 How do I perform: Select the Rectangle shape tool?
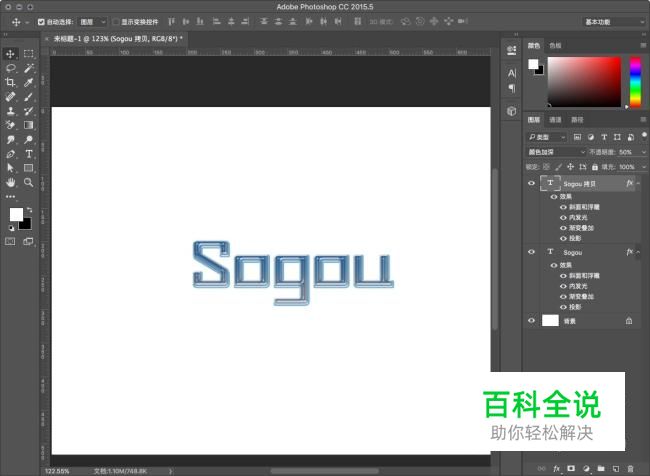[28, 168]
